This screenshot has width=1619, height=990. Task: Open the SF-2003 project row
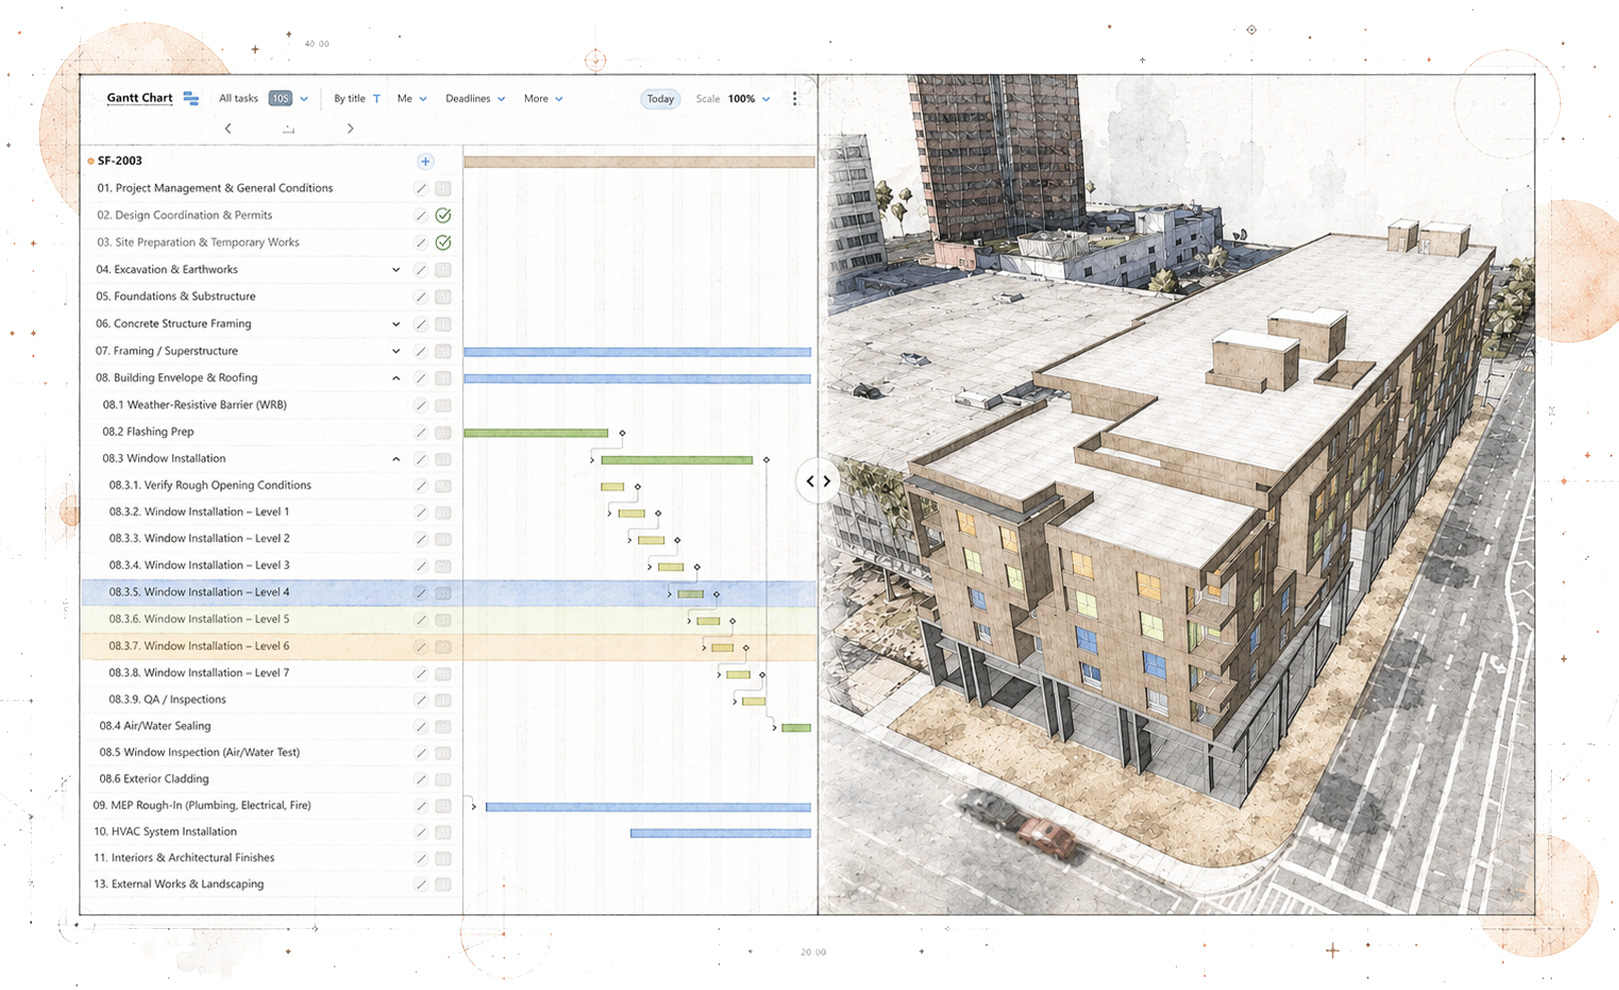click(119, 161)
